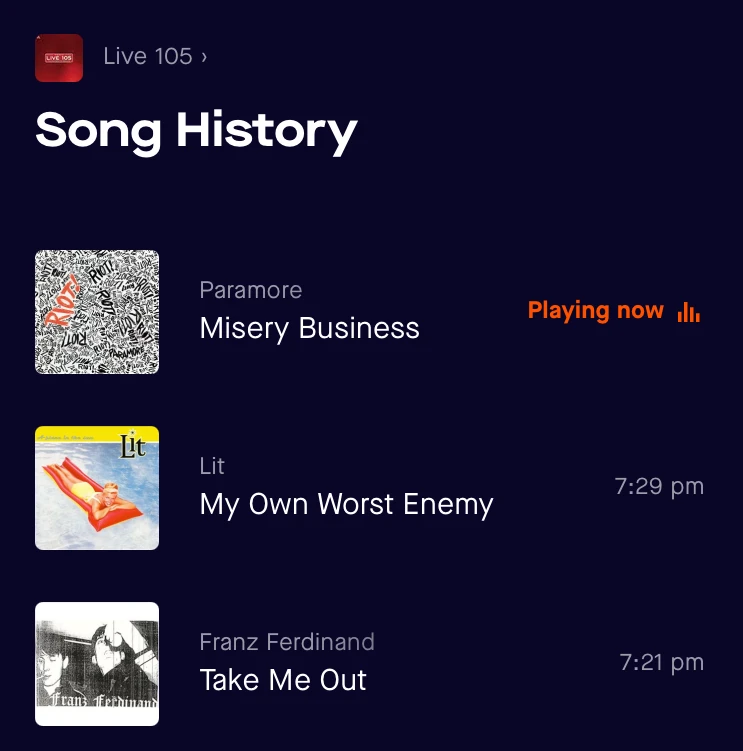Open My Own Worst Enemy song
743x751 pixels.
click(346, 505)
